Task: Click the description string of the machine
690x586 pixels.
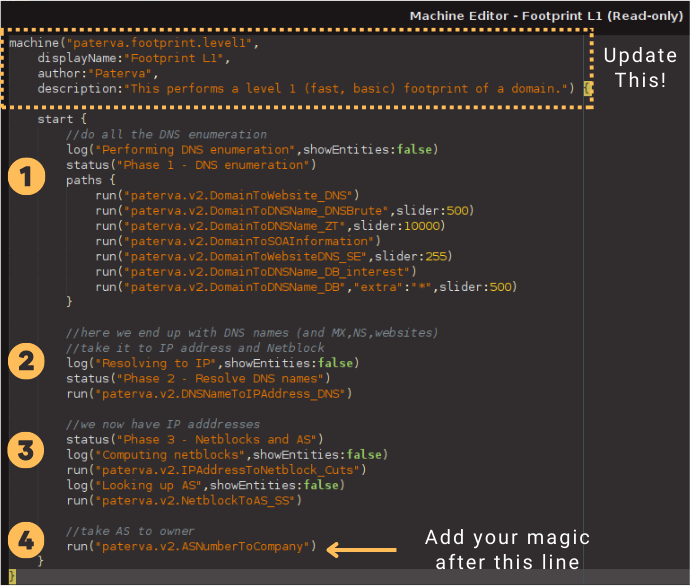Action: click(346, 89)
